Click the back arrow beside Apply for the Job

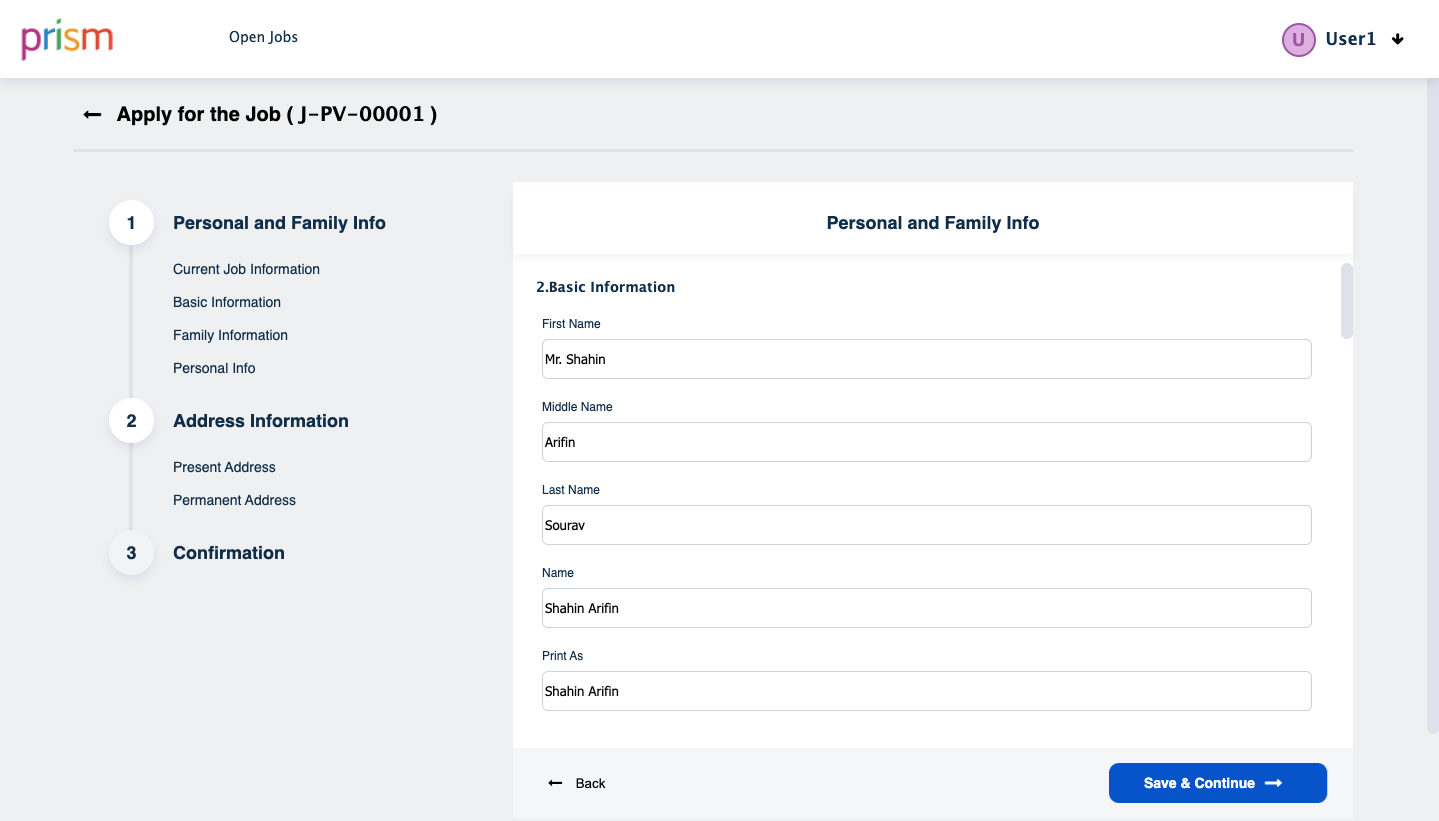pyautogui.click(x=92, y=115)
